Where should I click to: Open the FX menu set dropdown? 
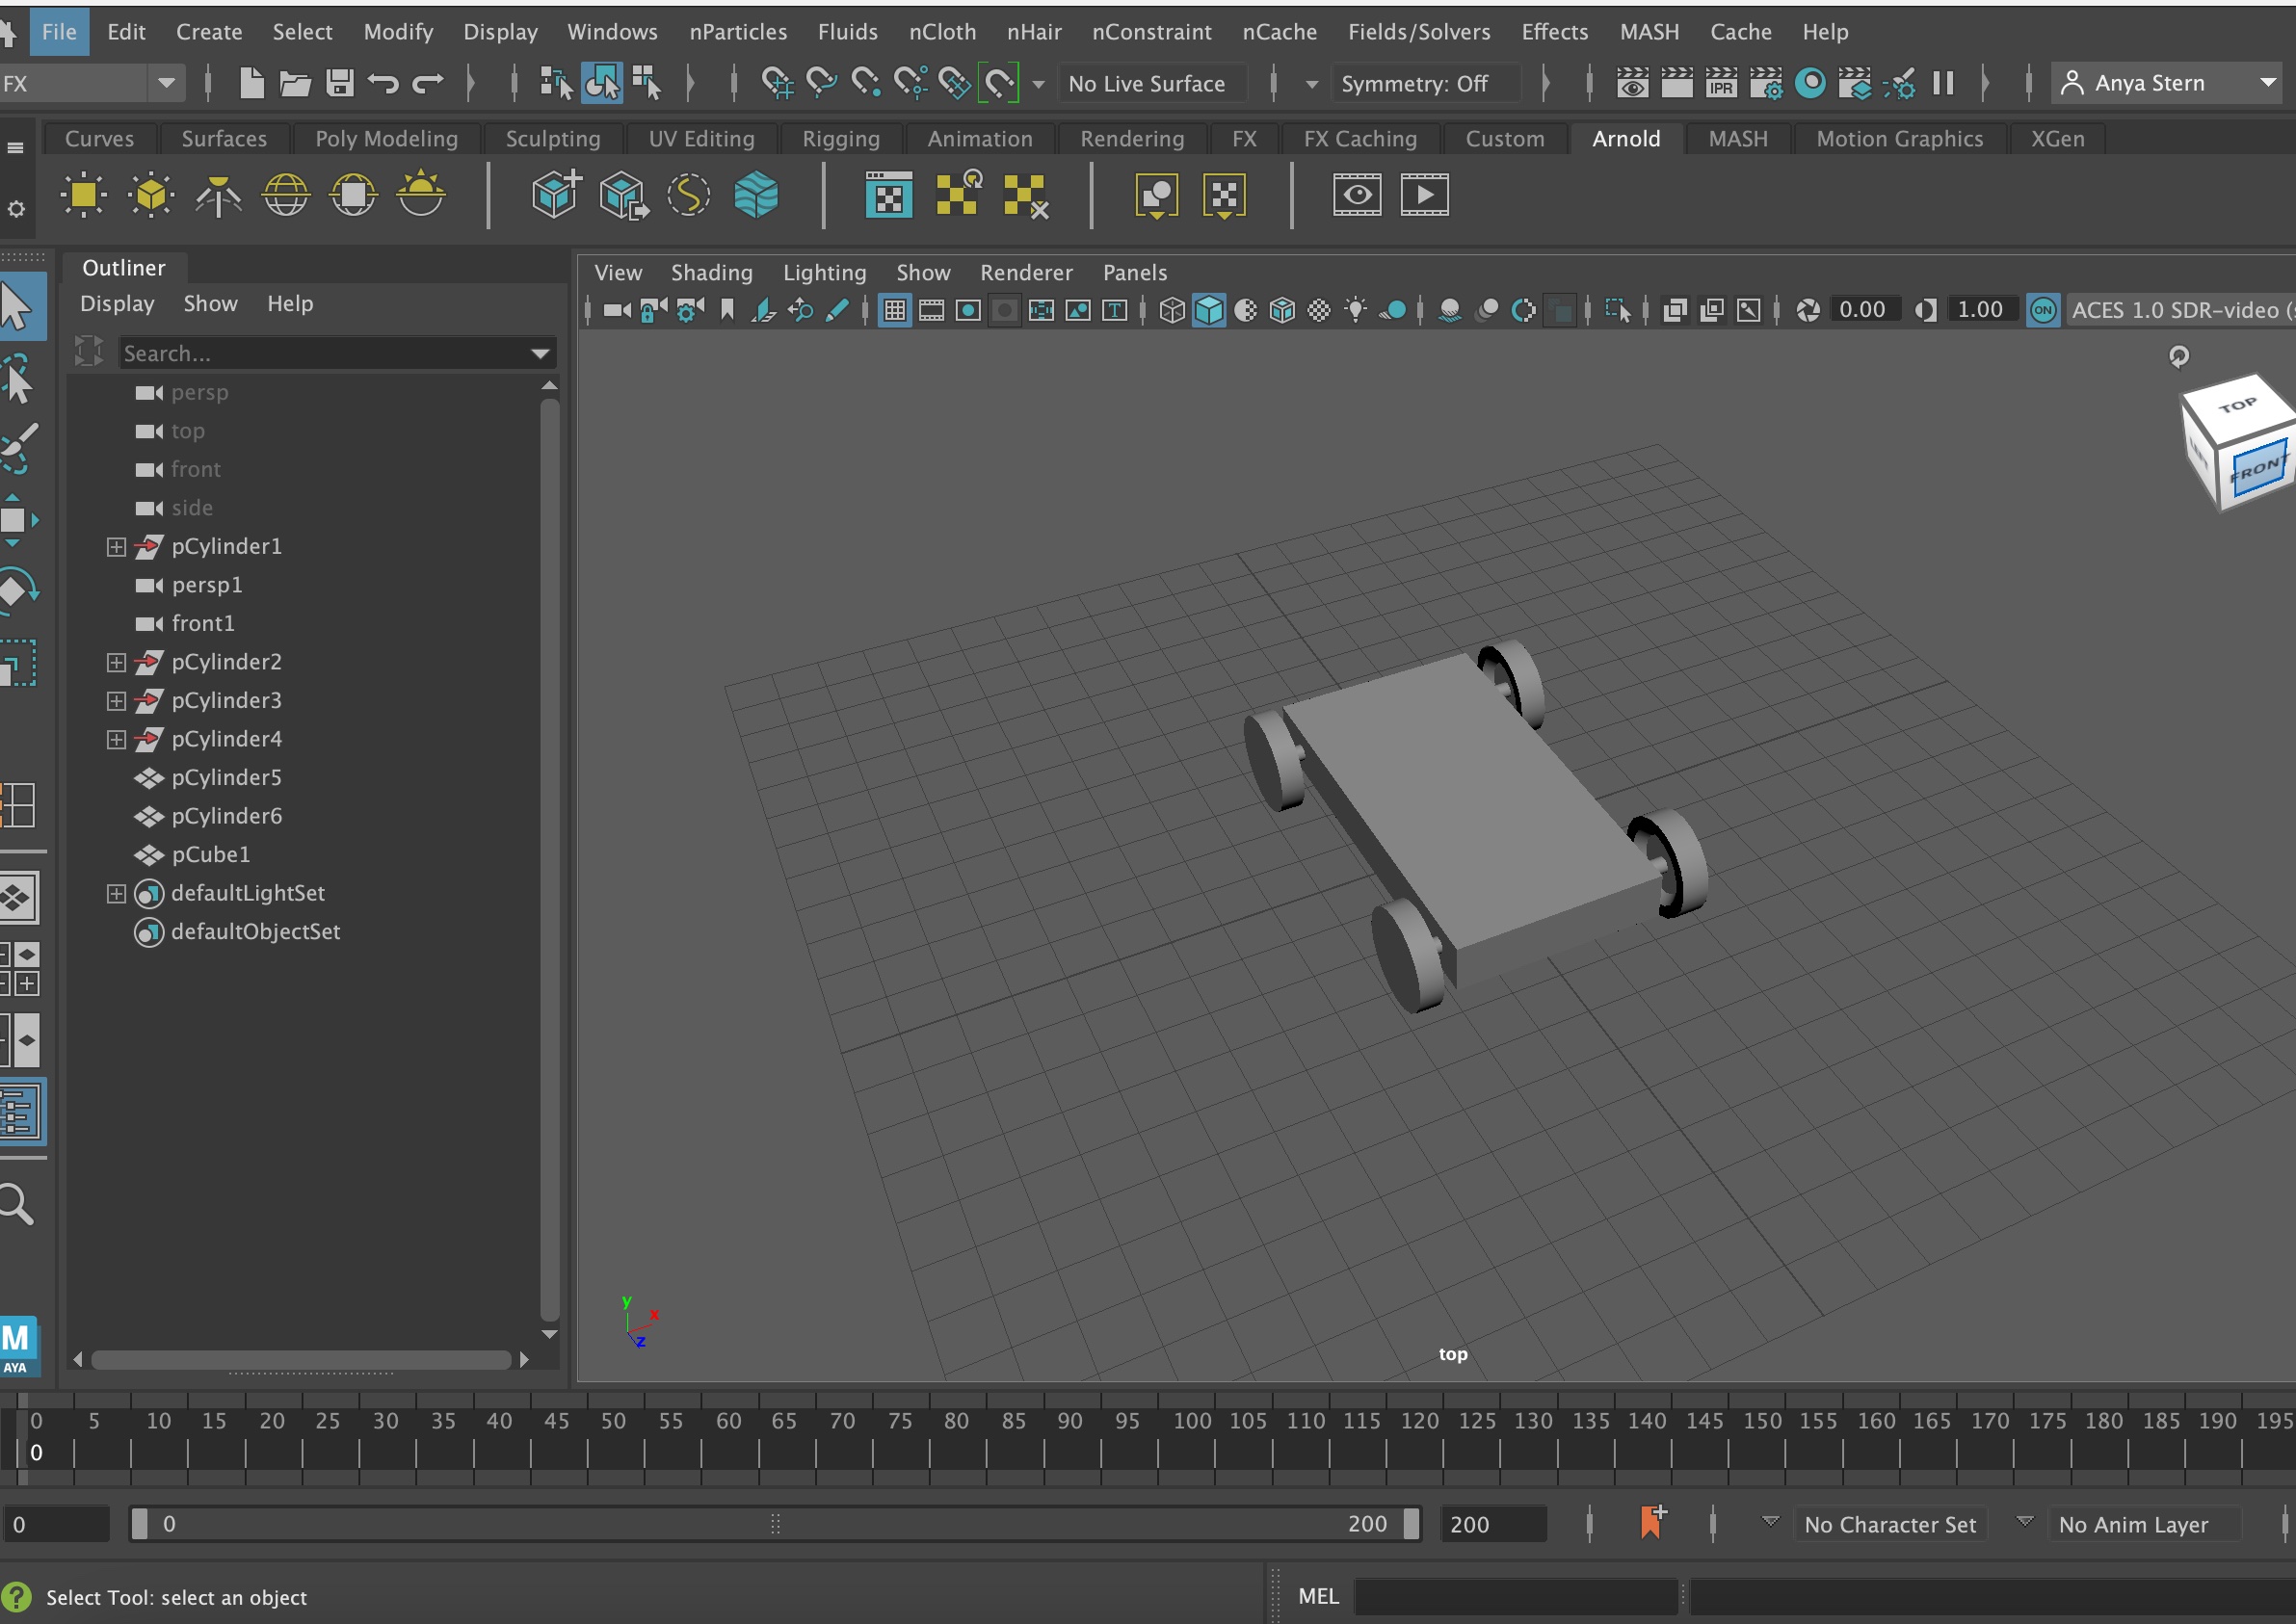pos(93,83)
